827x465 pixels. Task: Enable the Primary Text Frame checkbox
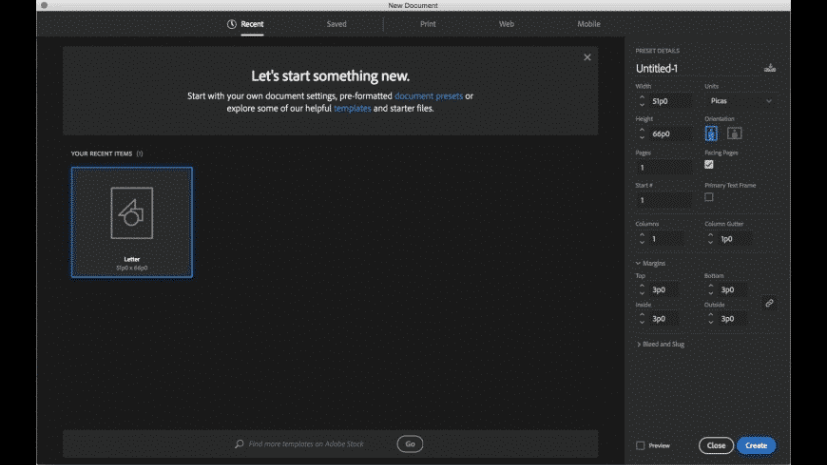click(x=709, y=197)
